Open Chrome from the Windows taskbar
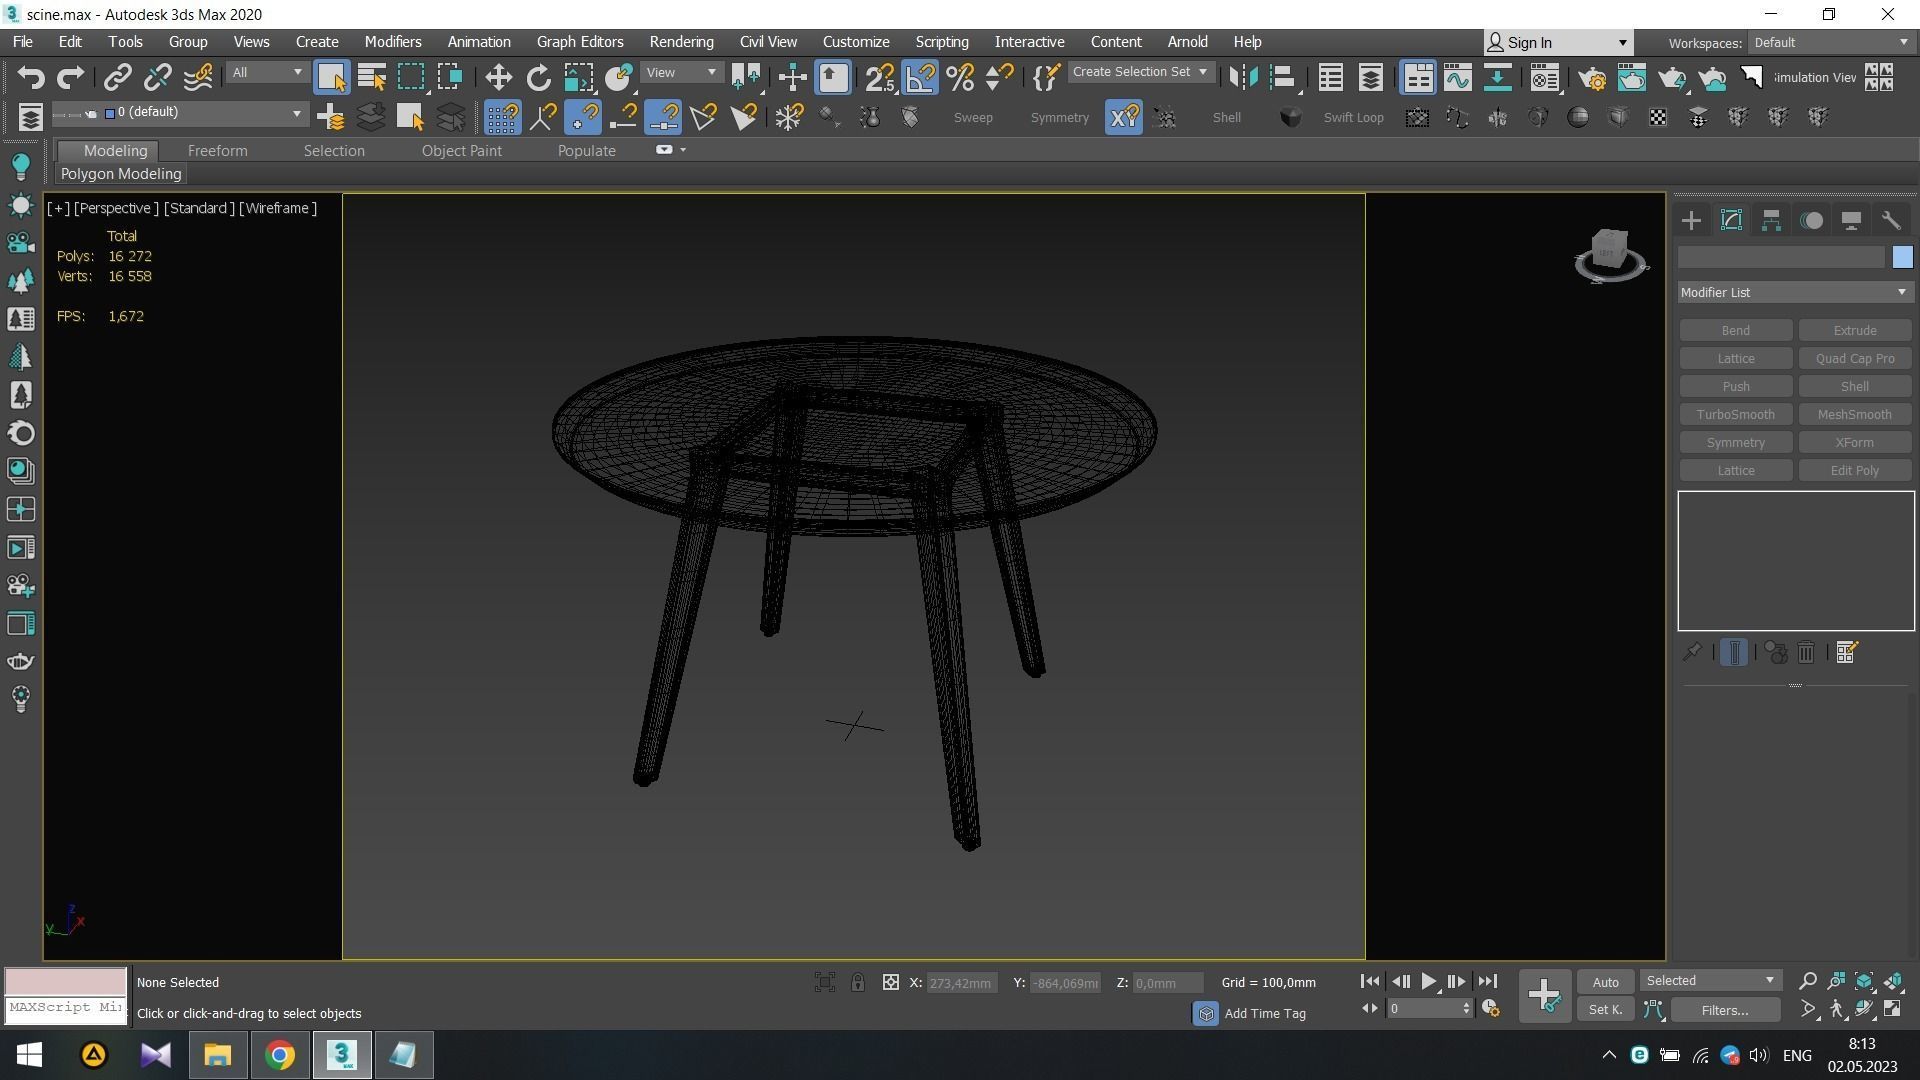 click(280, 1055)
